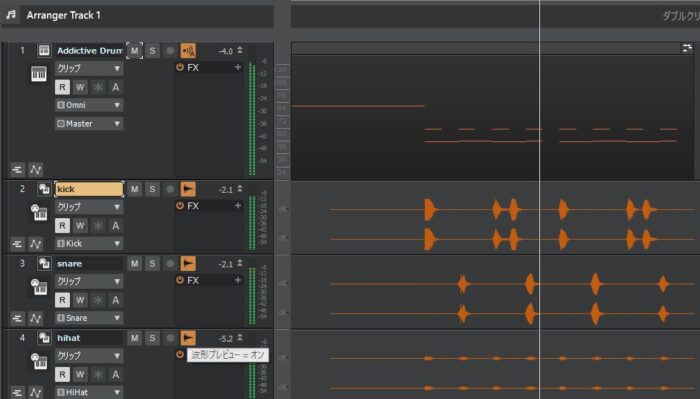Show snare track automation lanes
This screenshot has height=399, width=700.
[35, 318]
